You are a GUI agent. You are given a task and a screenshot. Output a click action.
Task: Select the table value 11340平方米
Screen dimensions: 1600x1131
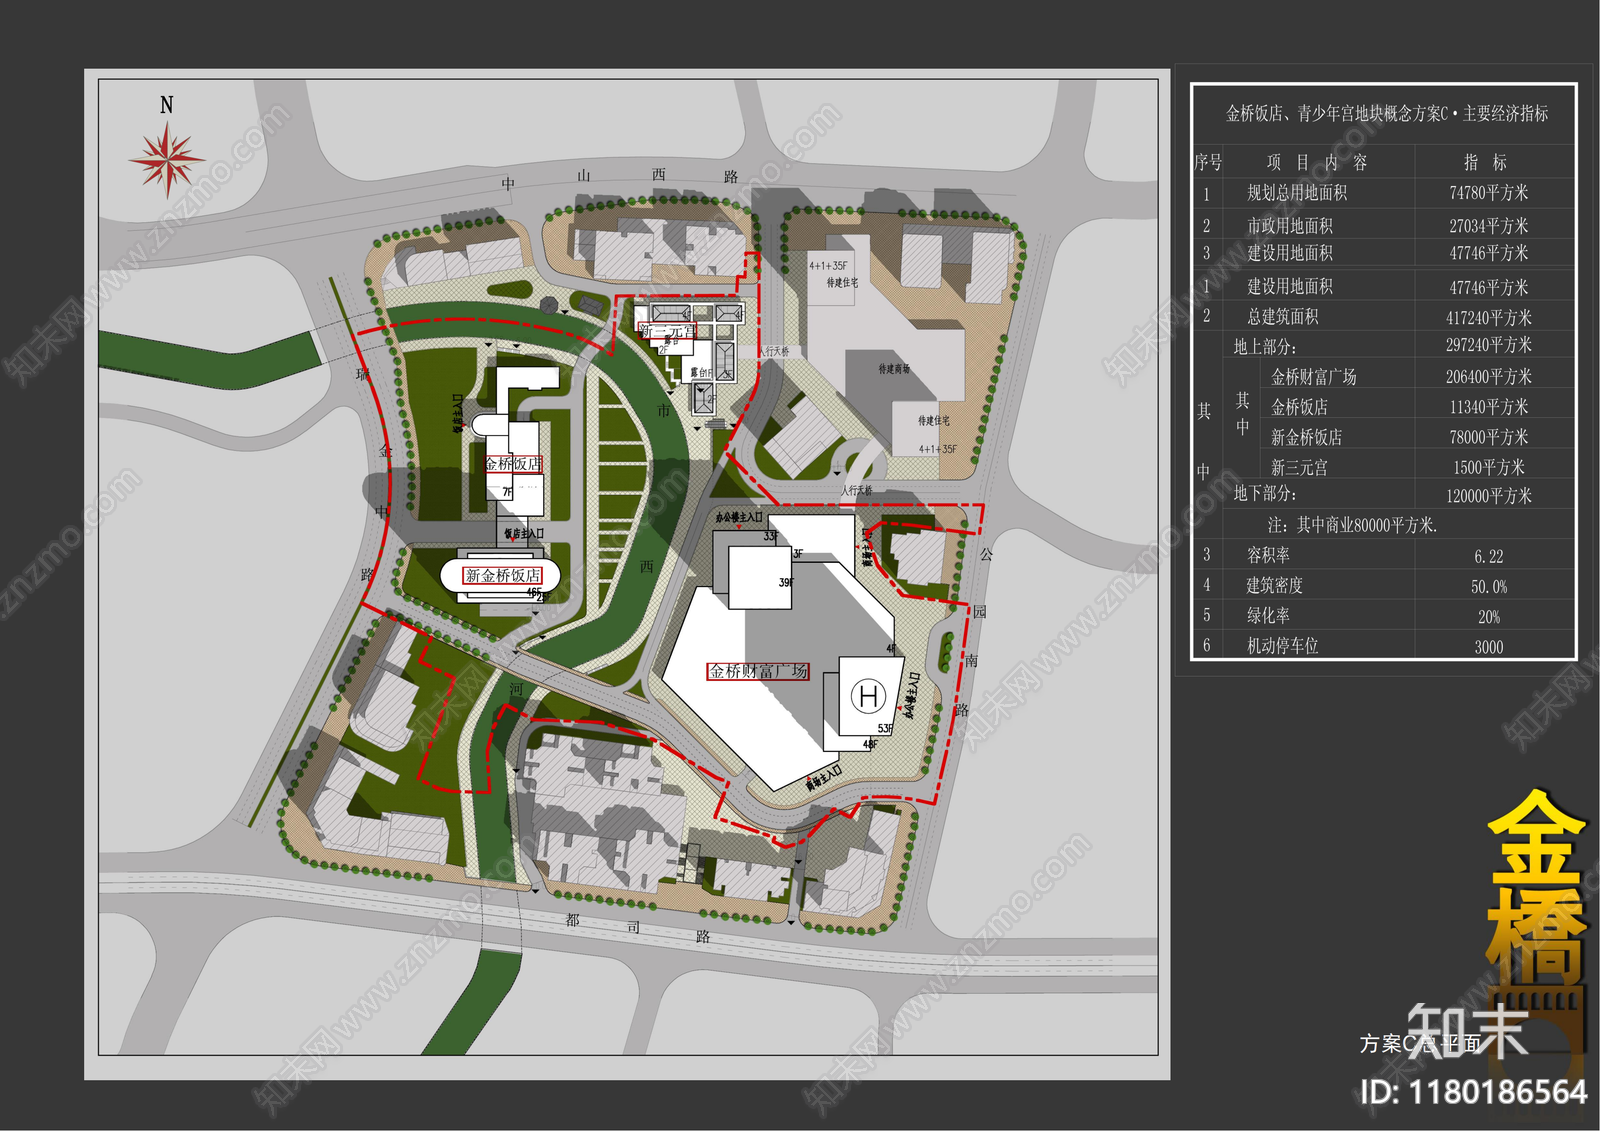1489,407
